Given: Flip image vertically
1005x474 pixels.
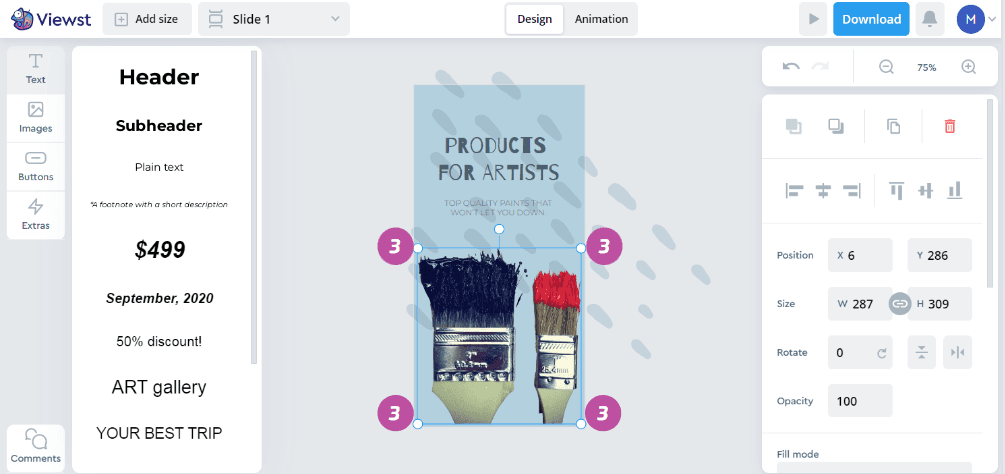Looking at the screenshot, I should (x=922, y=352).
